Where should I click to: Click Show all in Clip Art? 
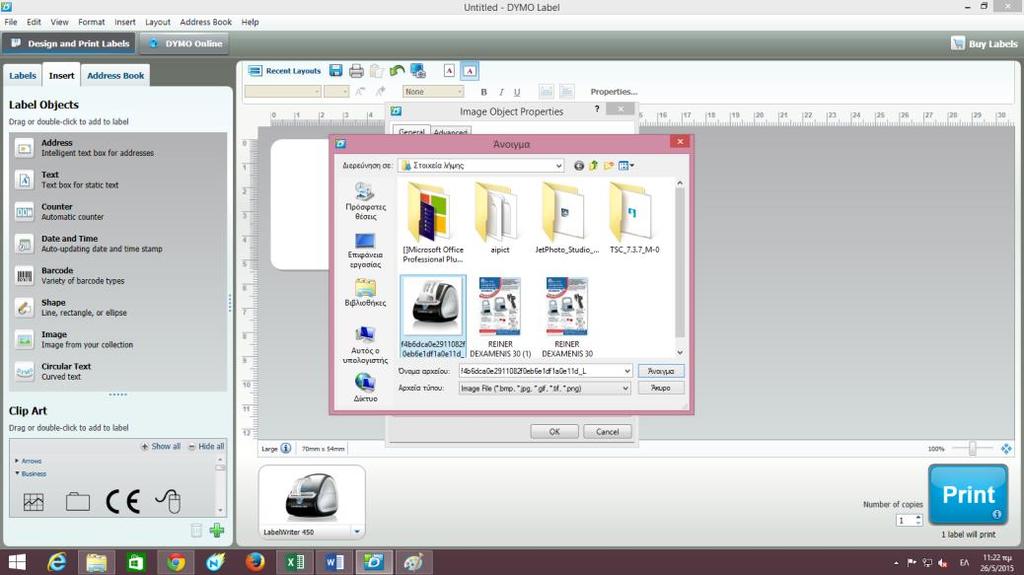pos(161,446)
